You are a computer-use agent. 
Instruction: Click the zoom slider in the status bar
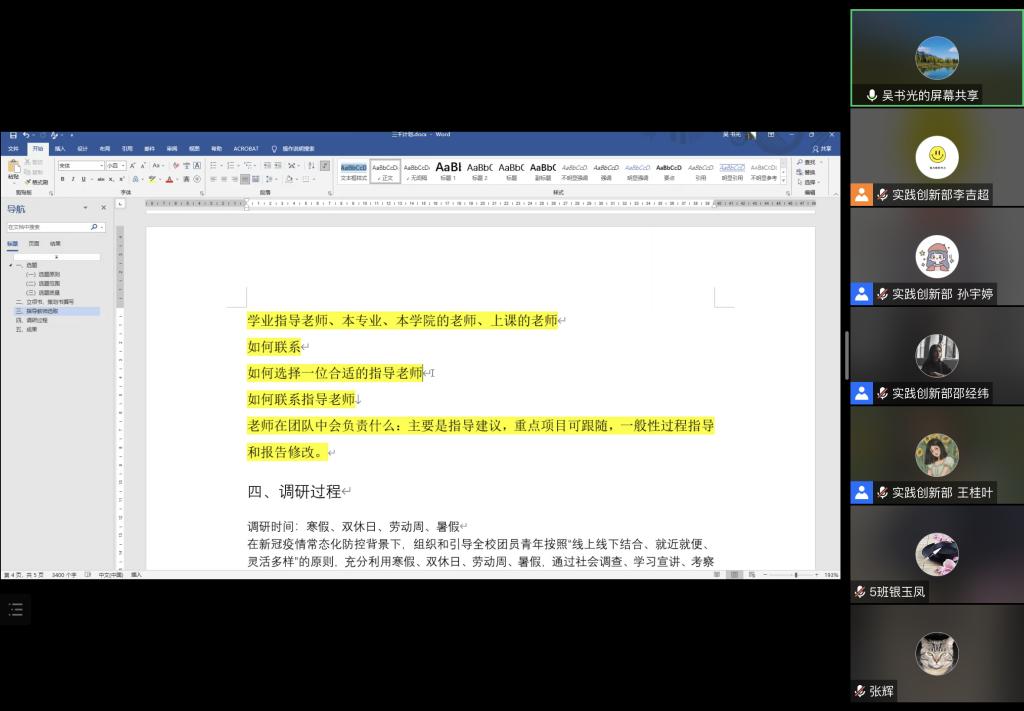tap(796, 575)
